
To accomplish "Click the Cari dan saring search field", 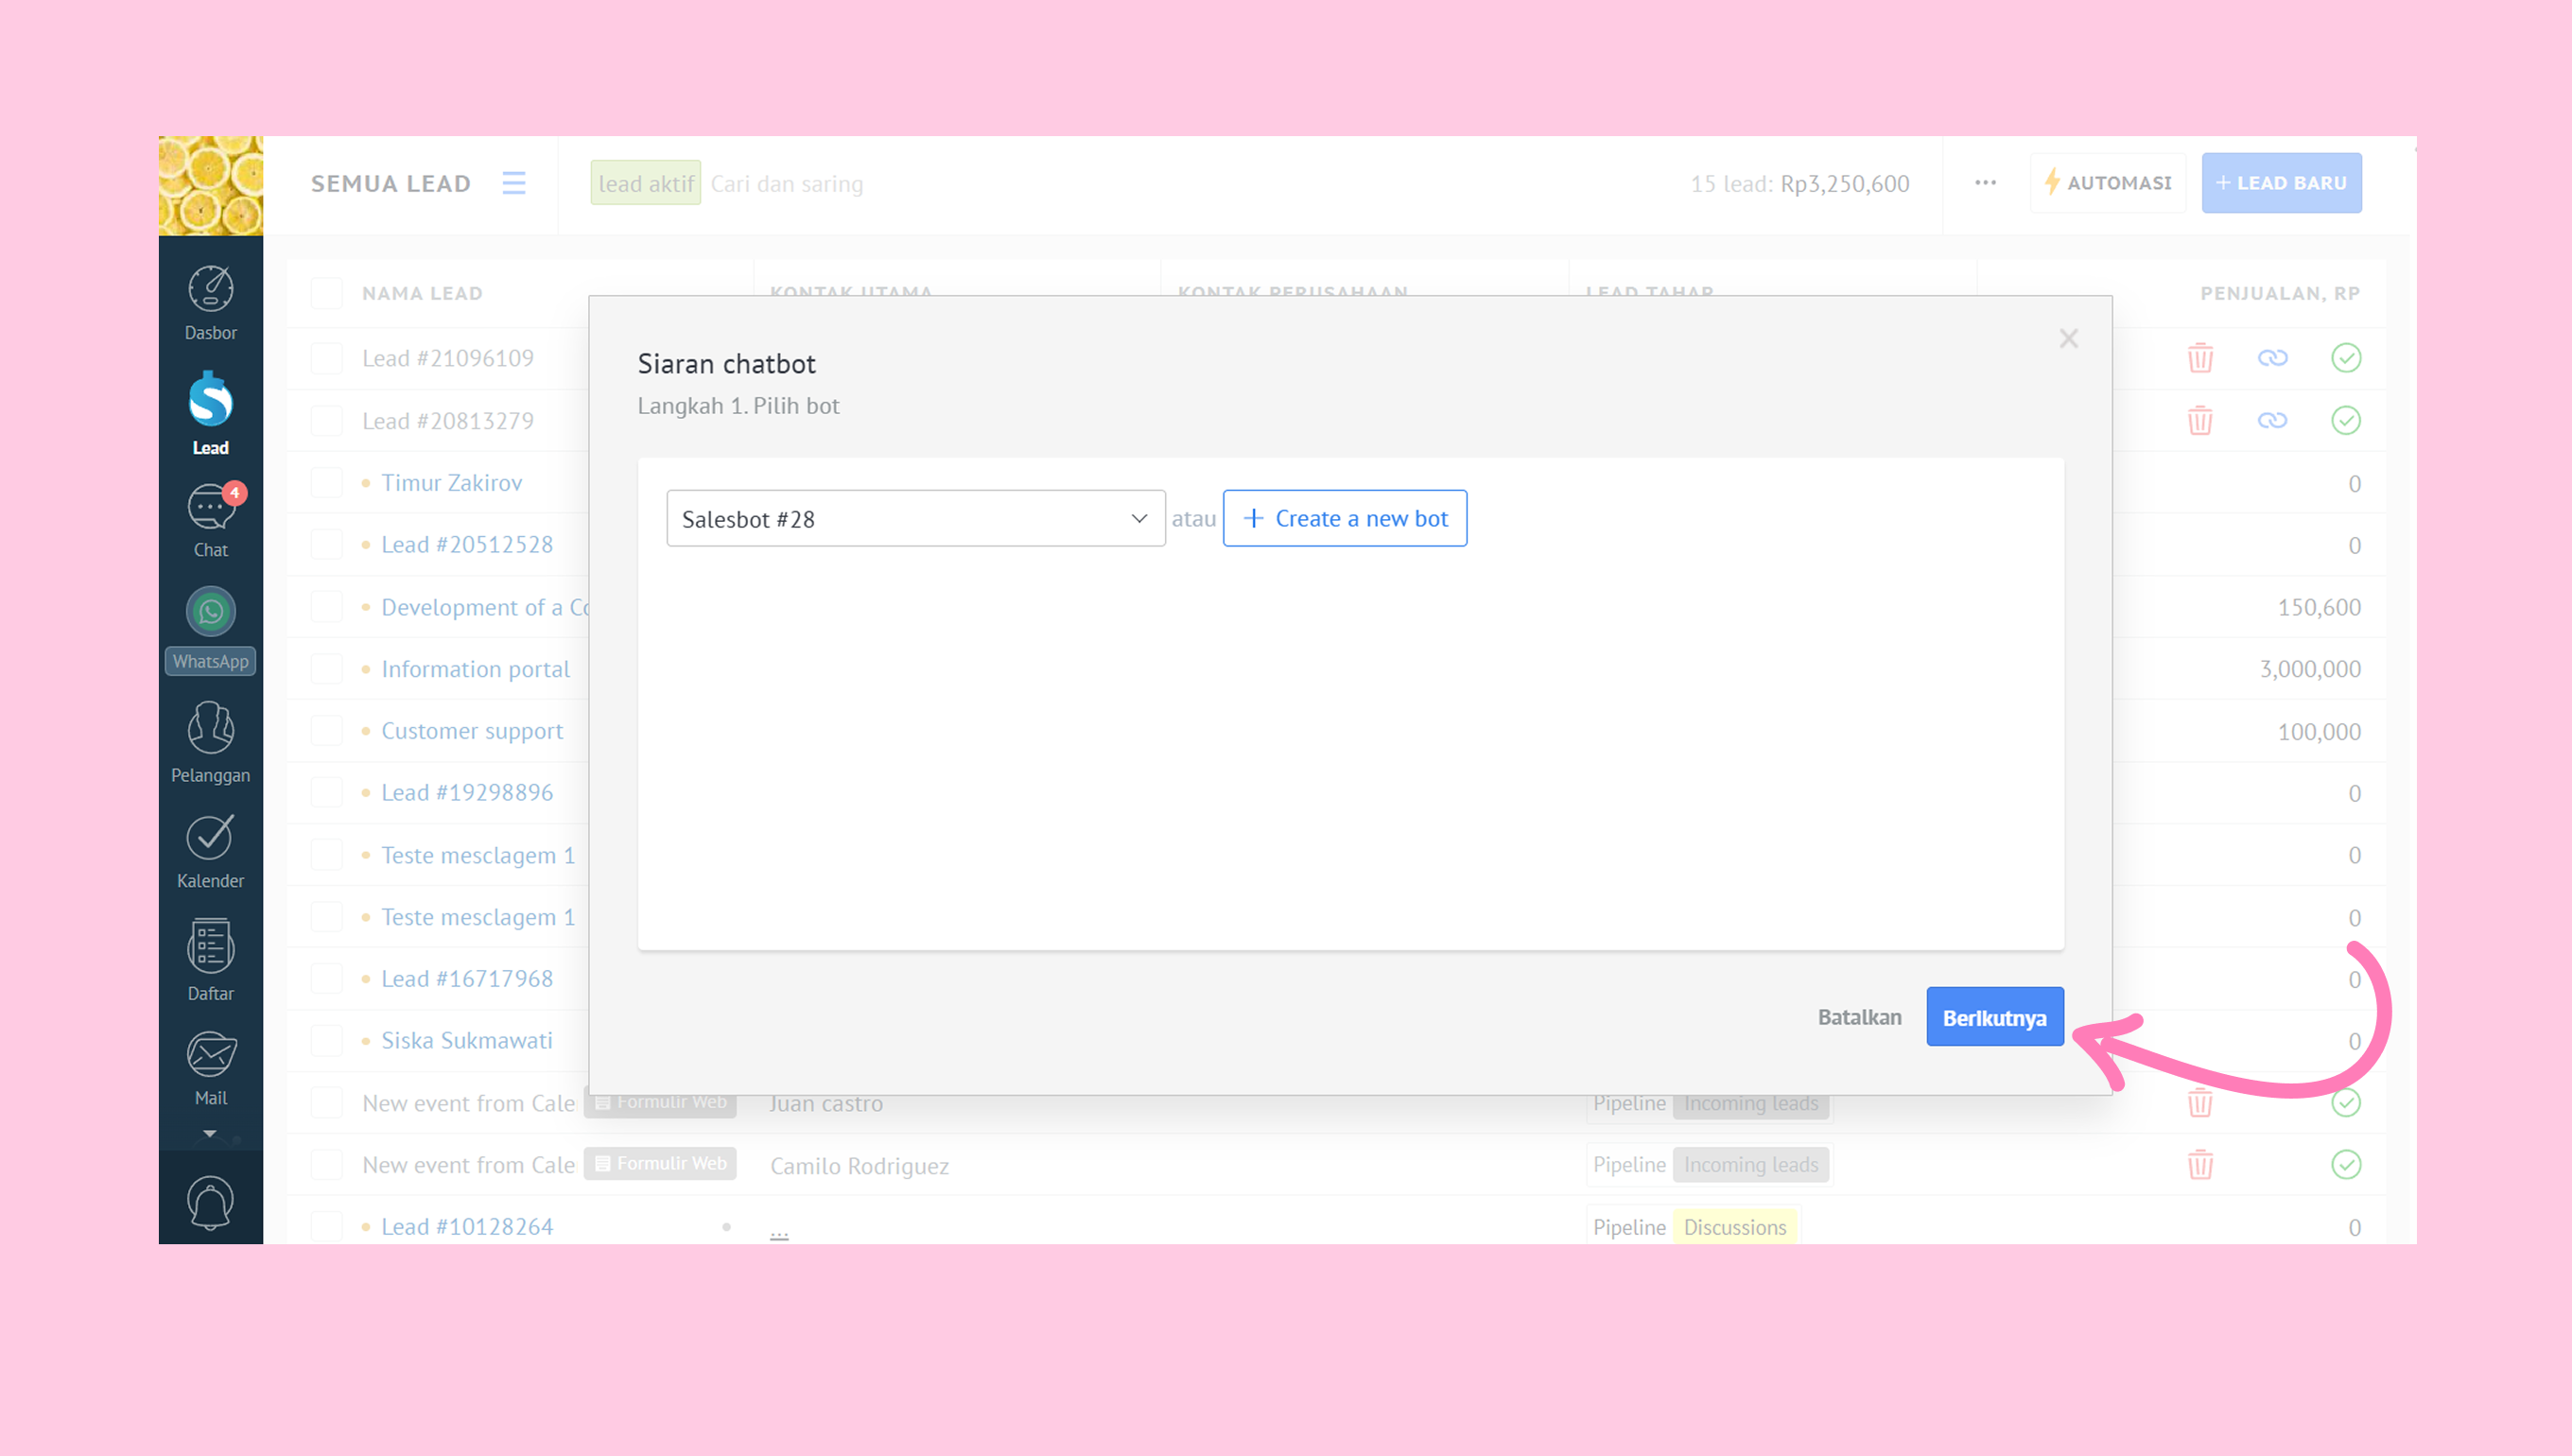I will (787, 183).
